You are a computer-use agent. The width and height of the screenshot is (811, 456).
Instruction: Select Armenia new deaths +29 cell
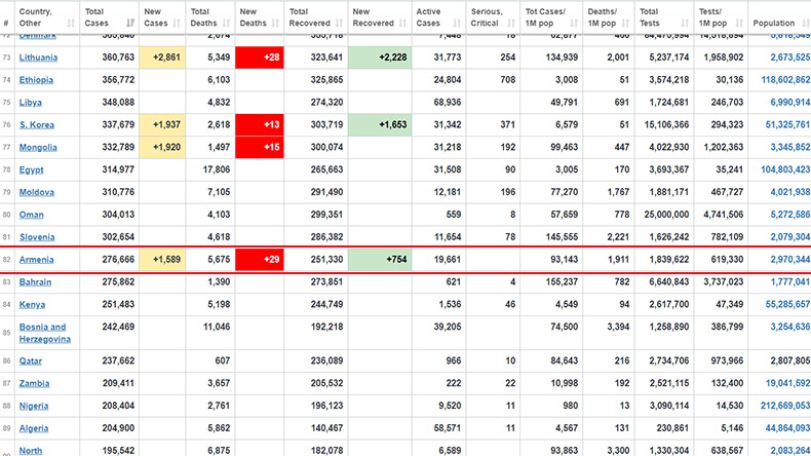[x=259, y=260]
